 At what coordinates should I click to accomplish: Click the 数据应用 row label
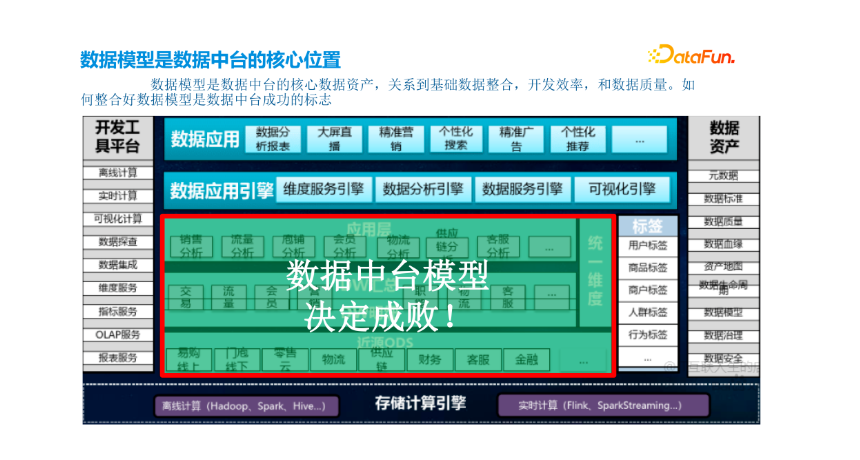[x=205, y=139]
